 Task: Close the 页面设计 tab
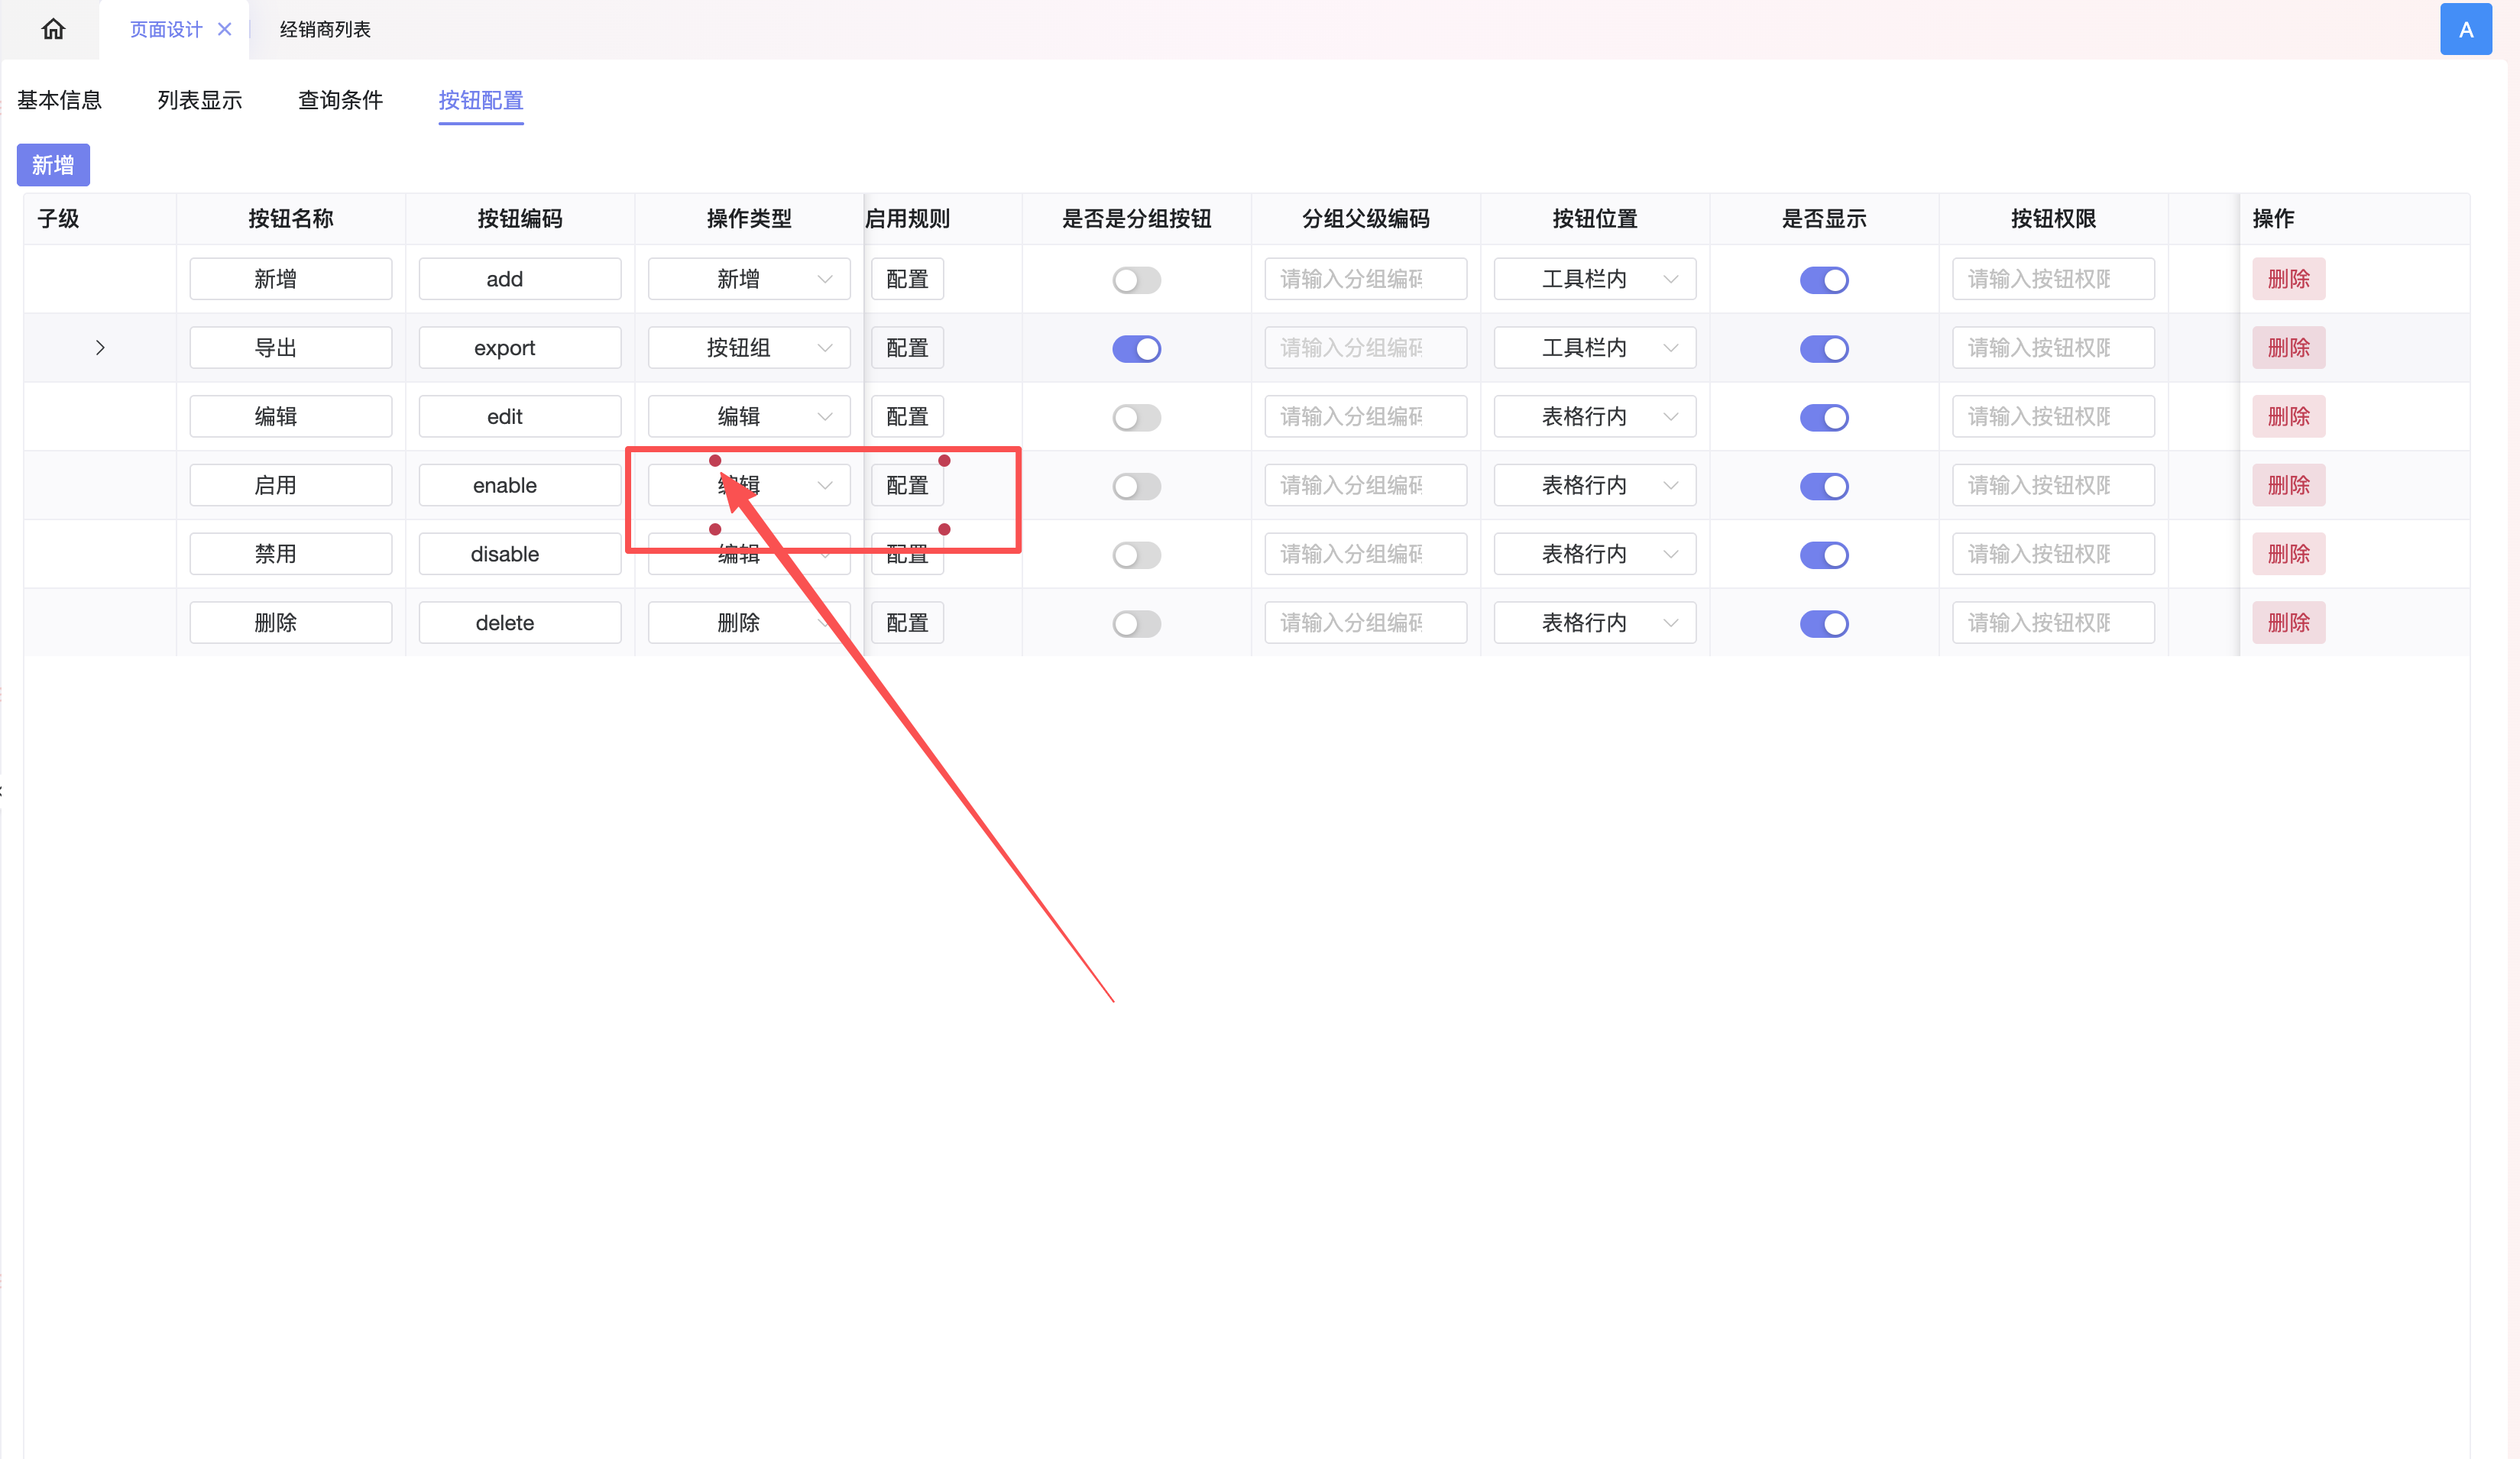click(225, 29)
